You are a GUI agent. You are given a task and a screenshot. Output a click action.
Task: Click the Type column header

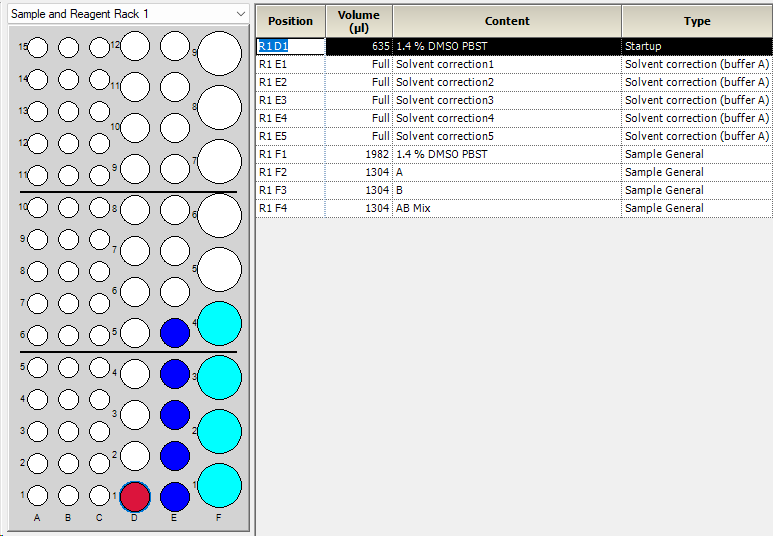click(696, 21)
